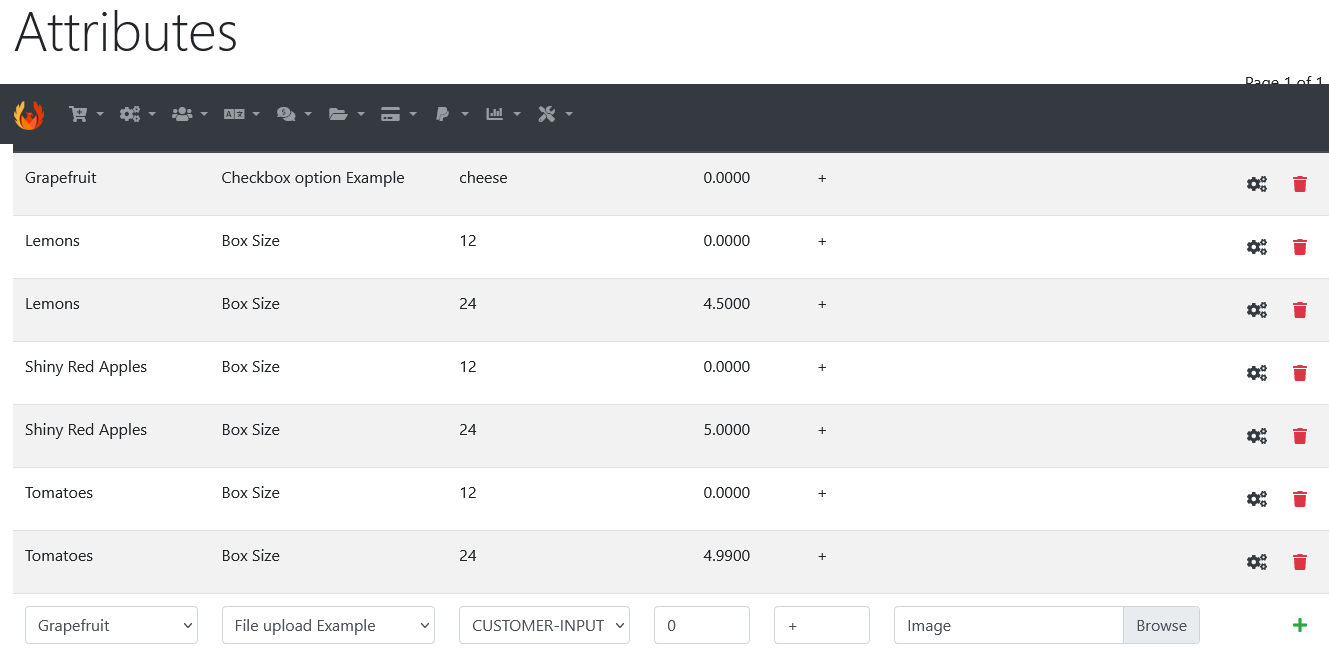Expand the Grapefruit product dropdown
This screenshot has height=657, width=1329.
tap(111, 625)
